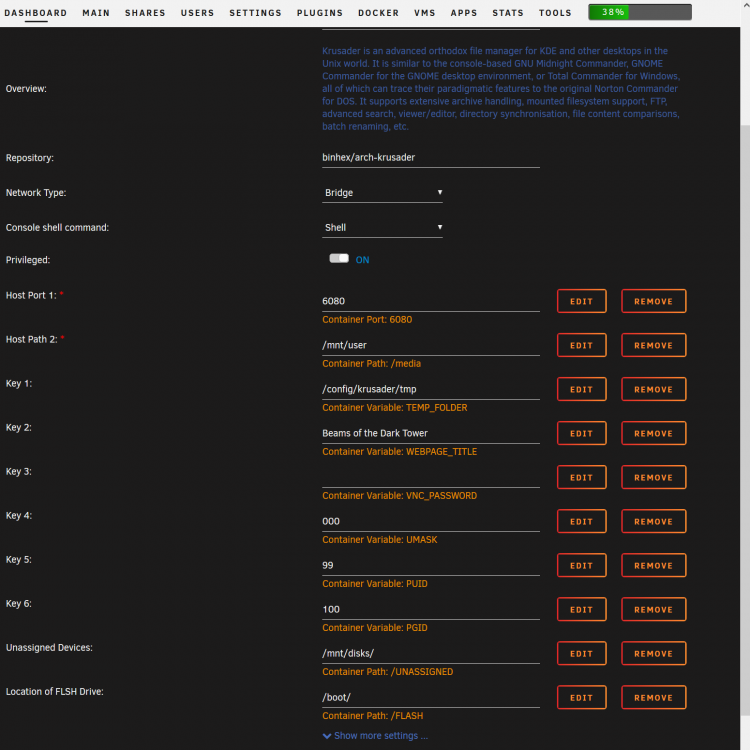Viewport: 750px width, 750px height.
Task: Switch to the Users tab
Action: 197,13
